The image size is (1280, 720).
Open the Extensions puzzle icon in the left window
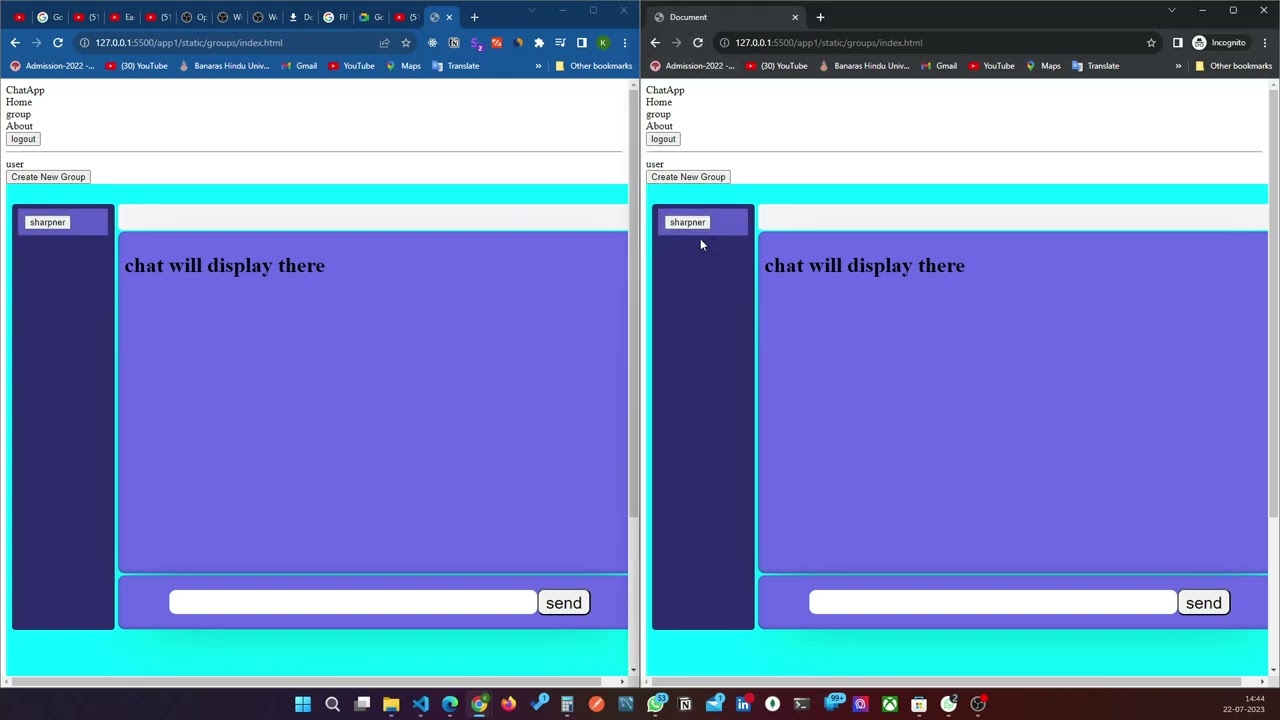(x=539, y=43)
